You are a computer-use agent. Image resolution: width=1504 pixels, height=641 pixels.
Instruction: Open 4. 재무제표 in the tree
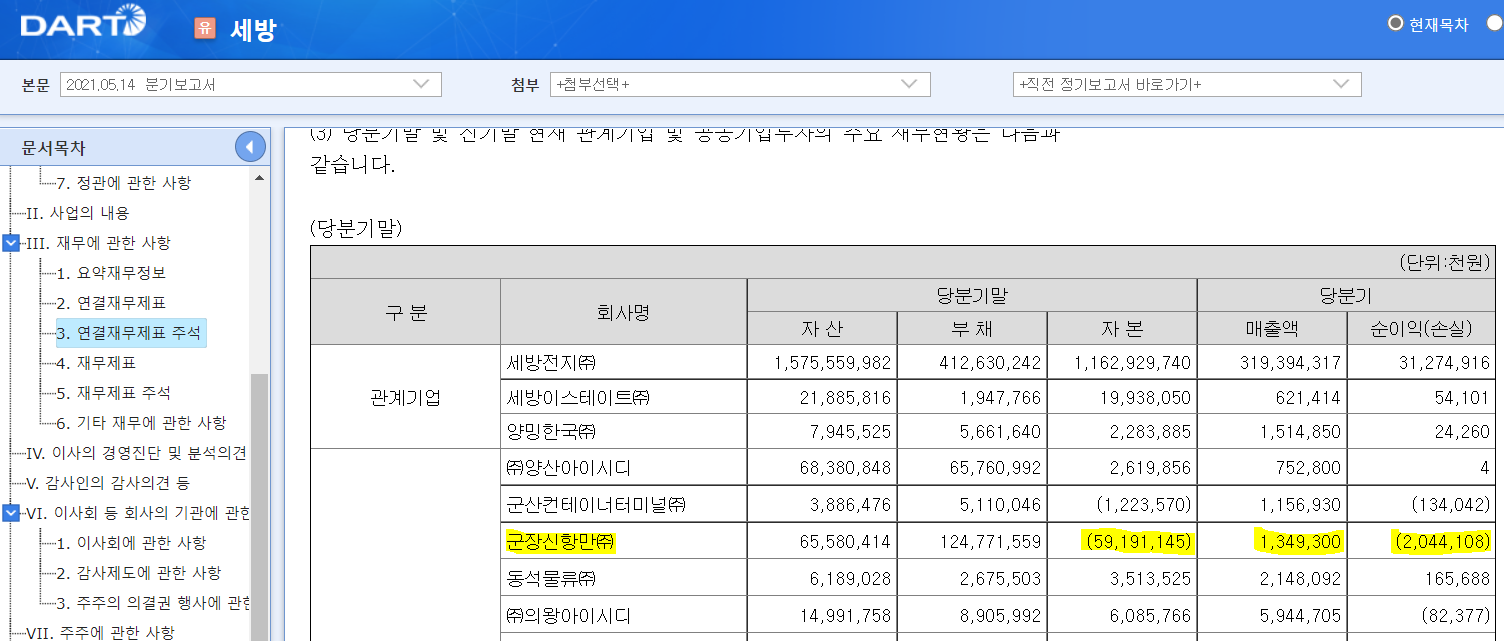coord(96,363)
